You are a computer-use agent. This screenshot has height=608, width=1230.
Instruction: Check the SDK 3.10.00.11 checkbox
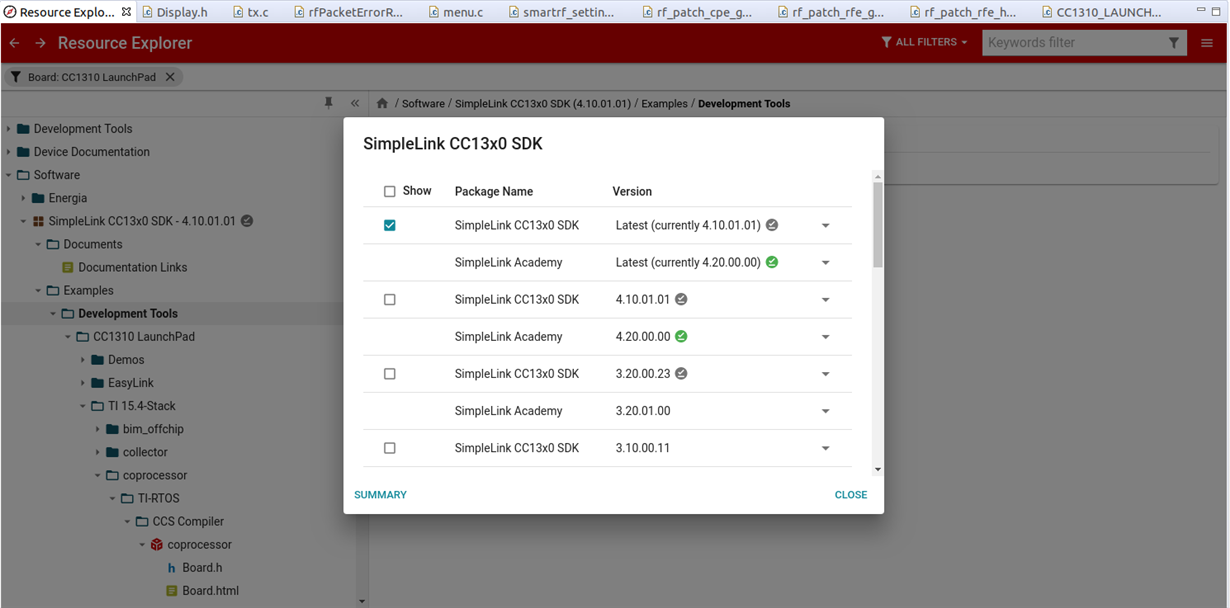tap(390, 448)
